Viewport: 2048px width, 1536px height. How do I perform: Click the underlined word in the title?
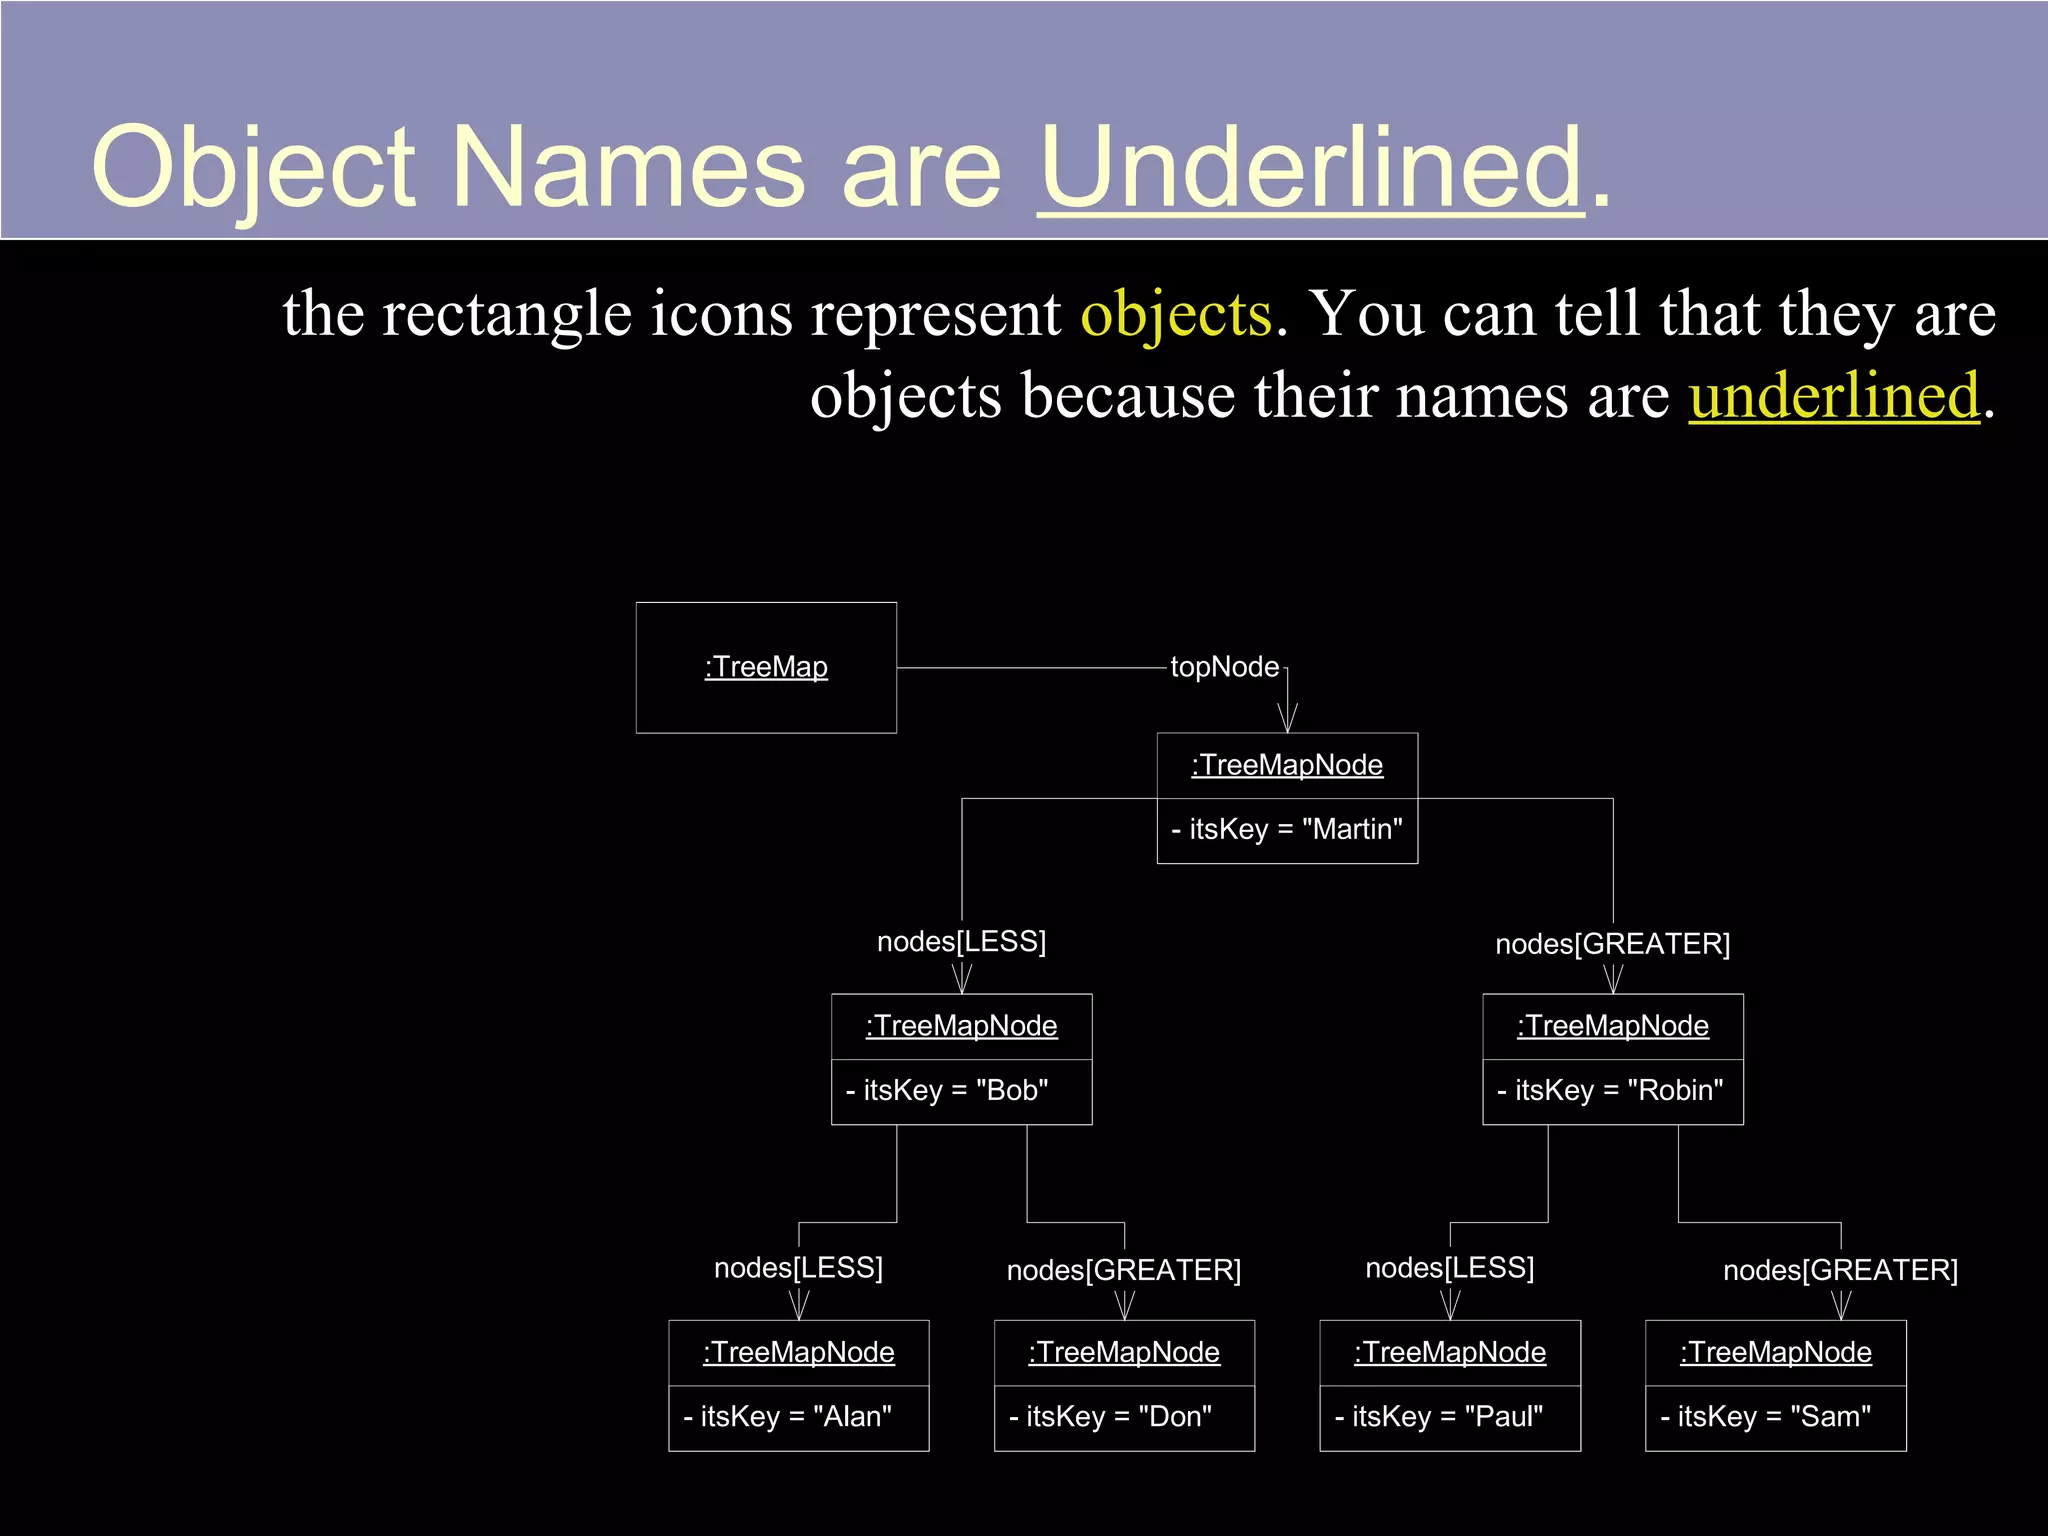pos(1311,167)
